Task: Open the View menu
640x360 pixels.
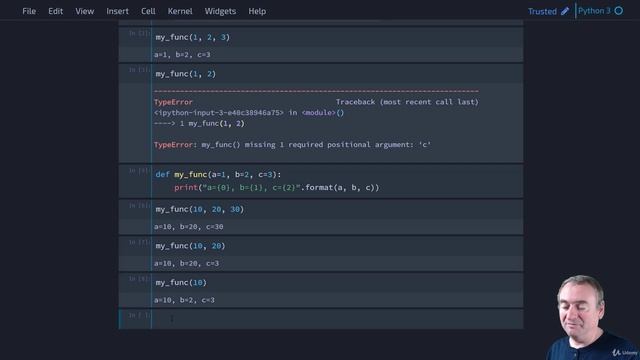Action: pyautogui.click(x=84, y=11)
